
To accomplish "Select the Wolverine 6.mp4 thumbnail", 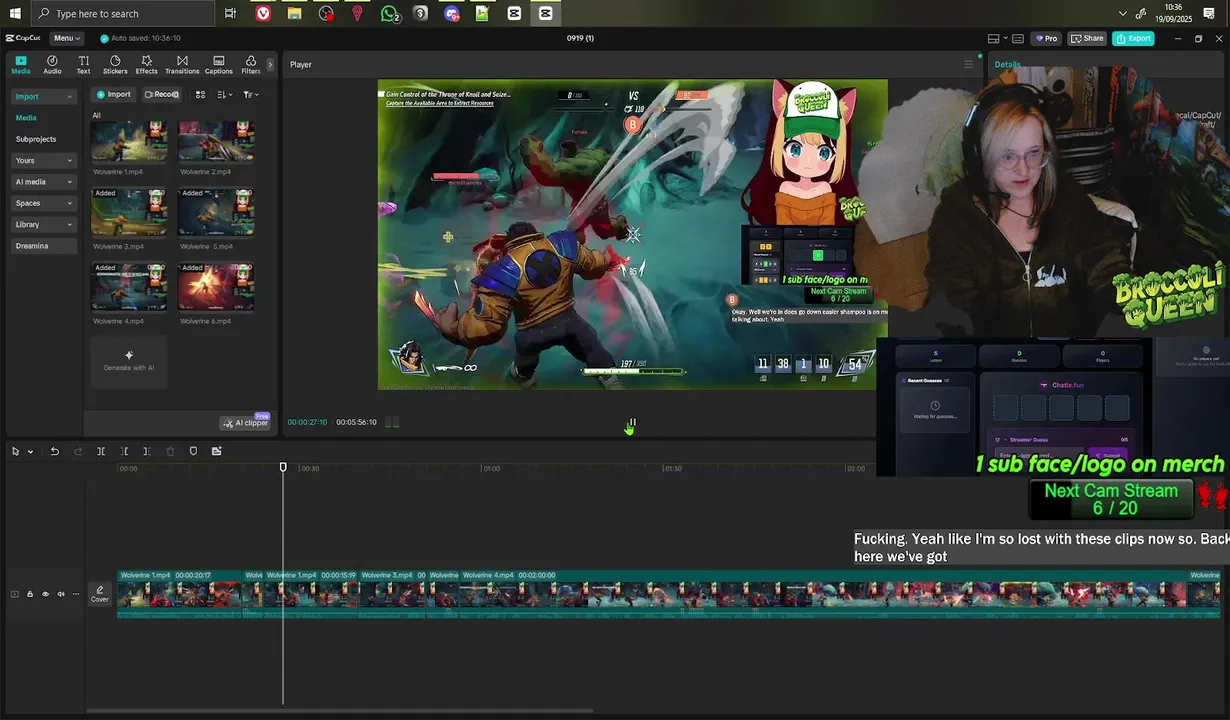I will [x=216, y=288].
